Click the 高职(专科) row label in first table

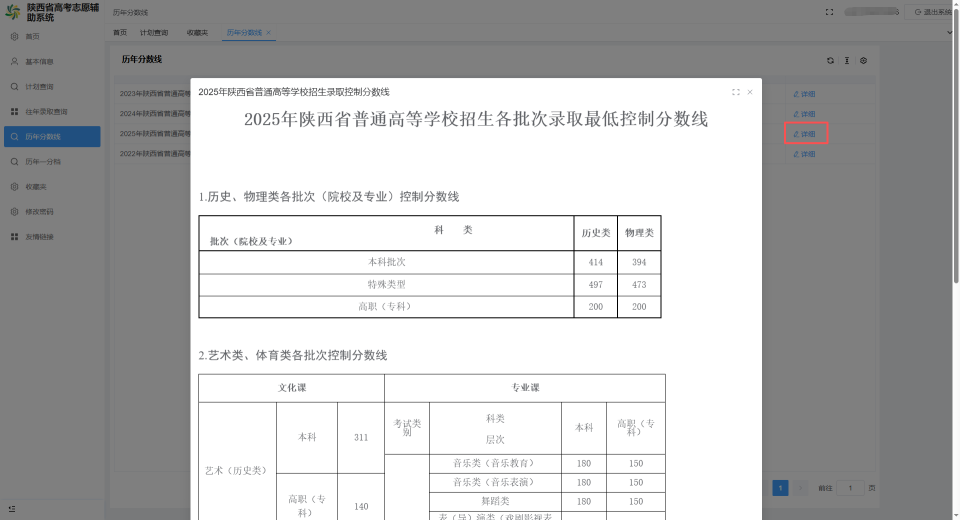coord(386,307)
